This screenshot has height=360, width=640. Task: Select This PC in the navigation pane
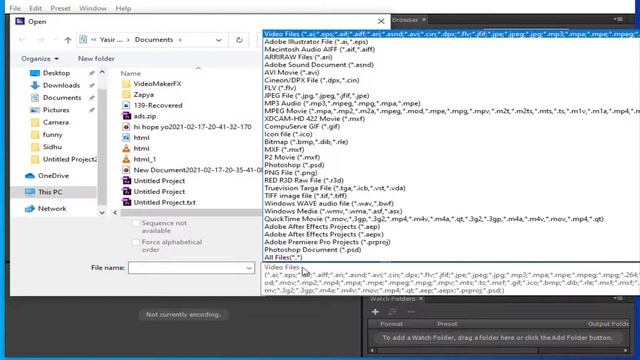point(50,192)
